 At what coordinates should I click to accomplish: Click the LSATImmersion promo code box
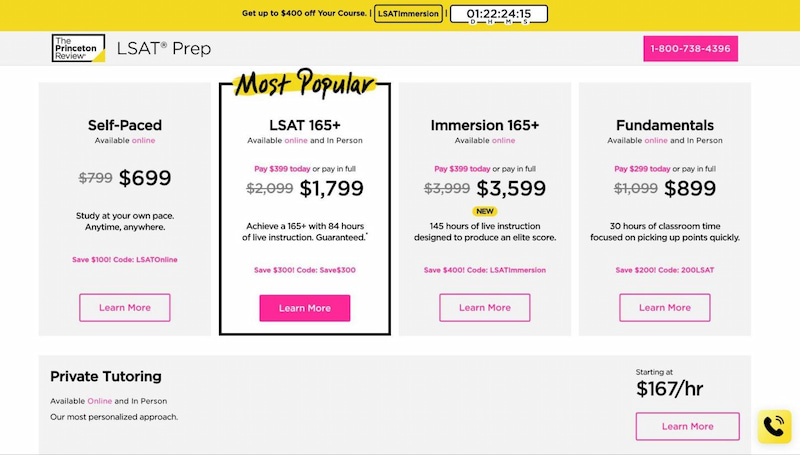(408, 14)
